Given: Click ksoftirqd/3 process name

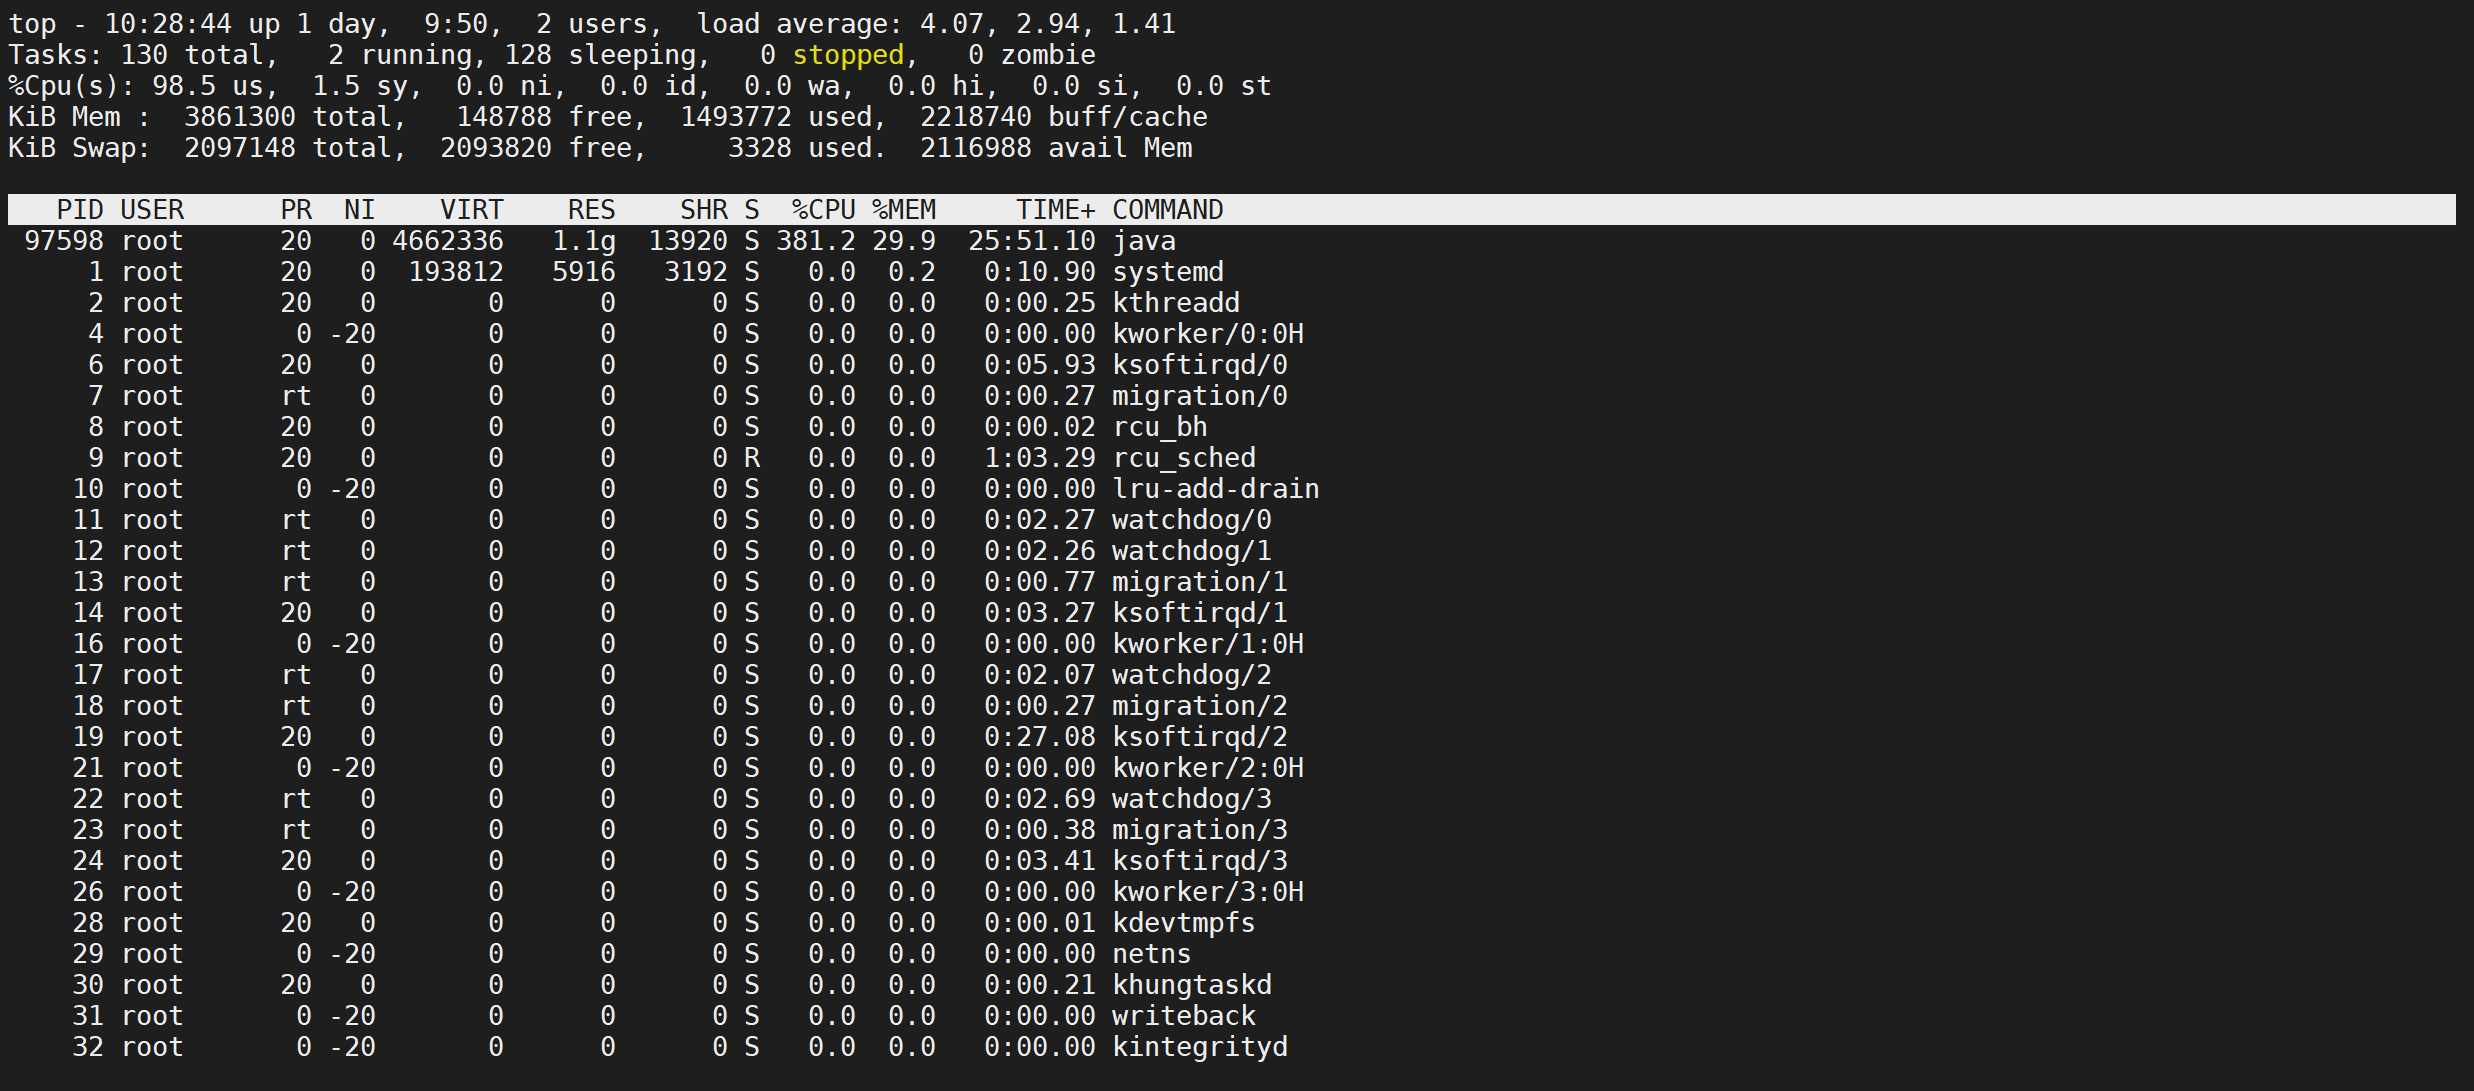Looking at the screenshot, I should pos(1200,861).
